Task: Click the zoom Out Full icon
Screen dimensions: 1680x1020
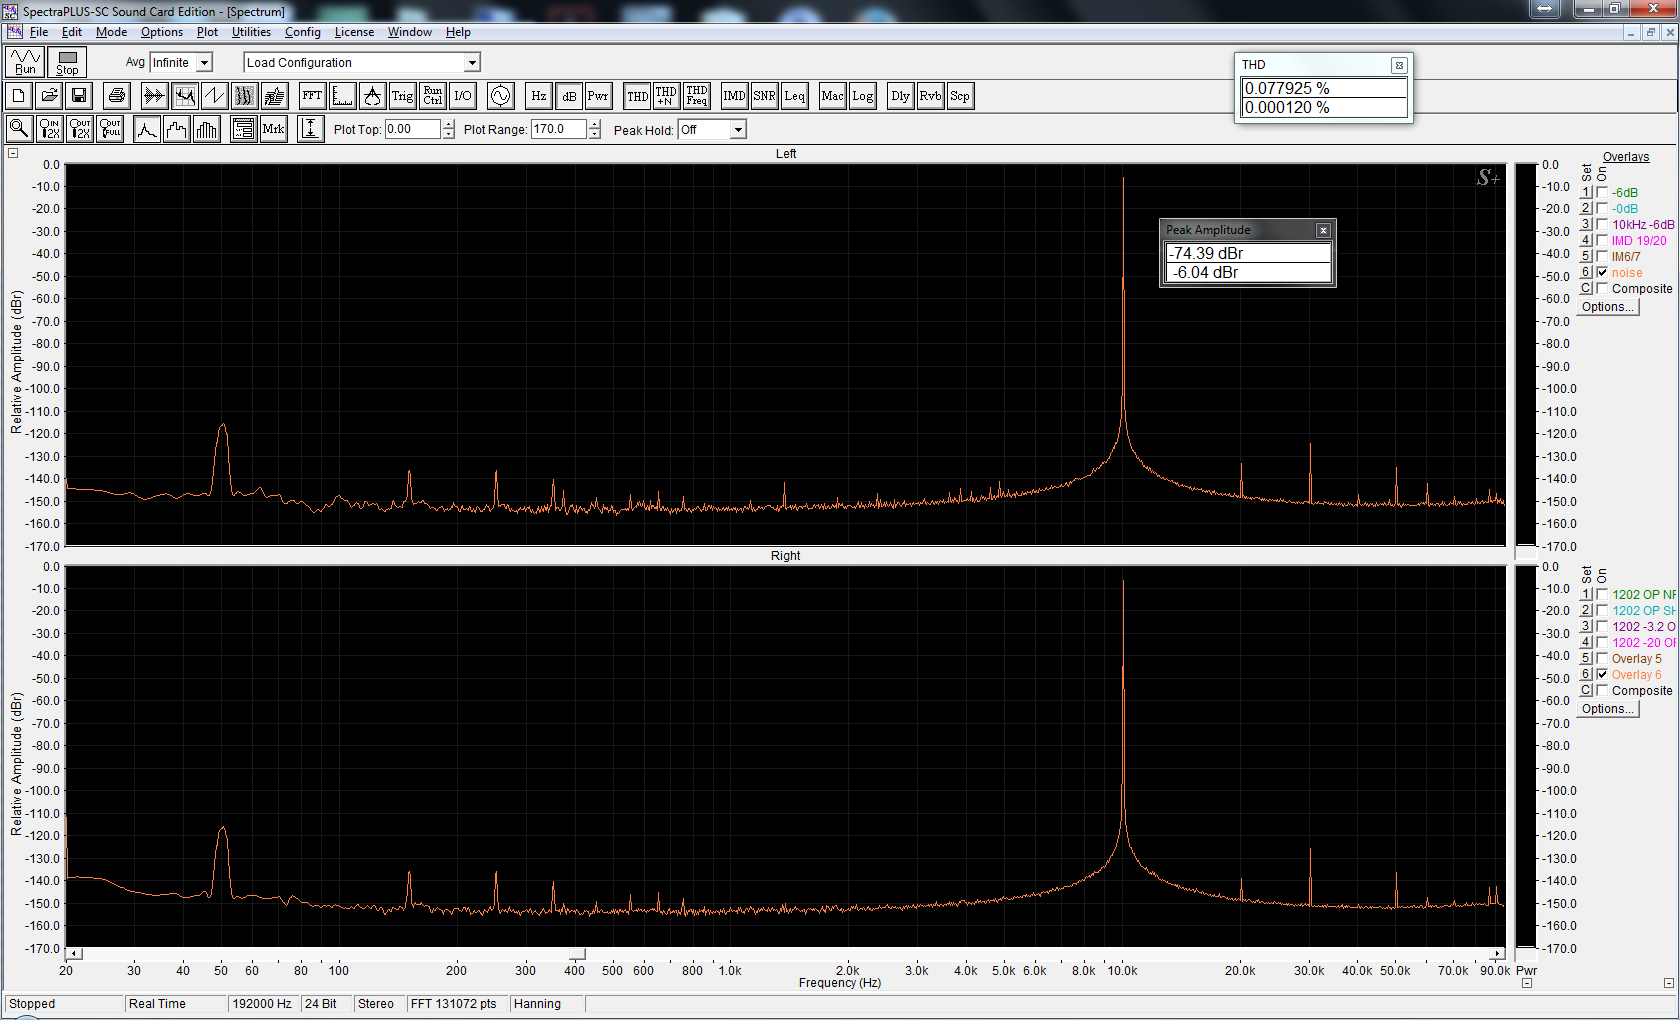Action: (110, 129)
